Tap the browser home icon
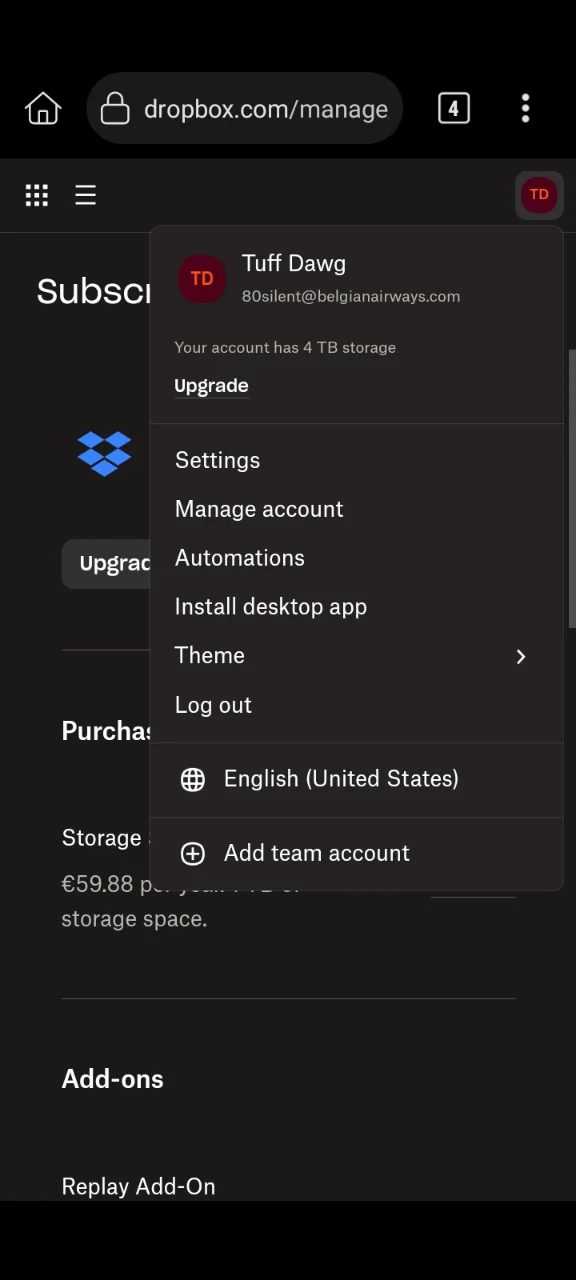576x1280 pixels. point(43,108)
